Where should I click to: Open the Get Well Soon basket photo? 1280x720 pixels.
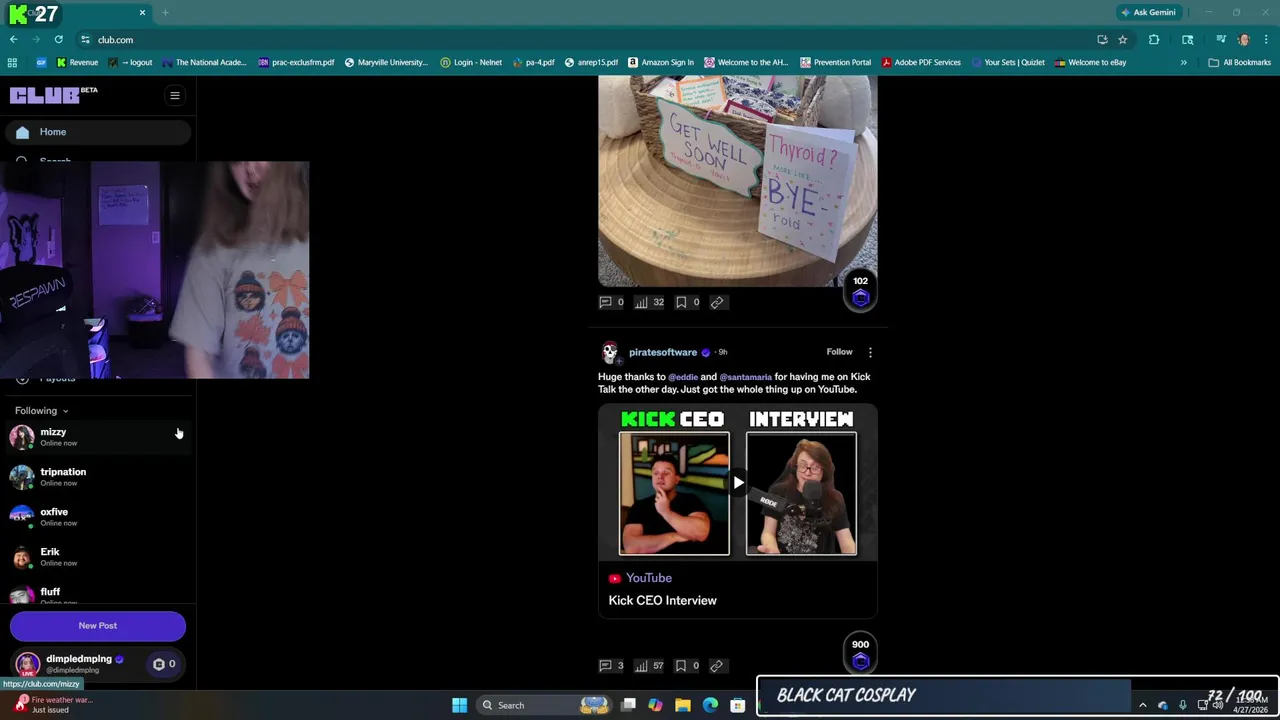tap(738, 181)
